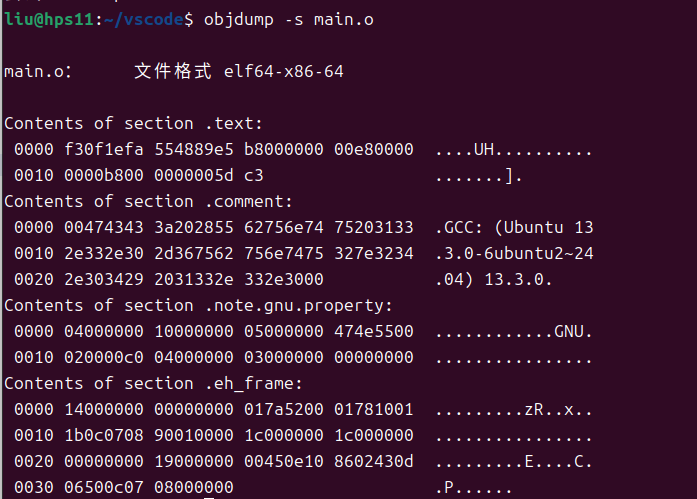Click the liu@hps11 prompt username
The image size is (697, 499).
[48, 20]
